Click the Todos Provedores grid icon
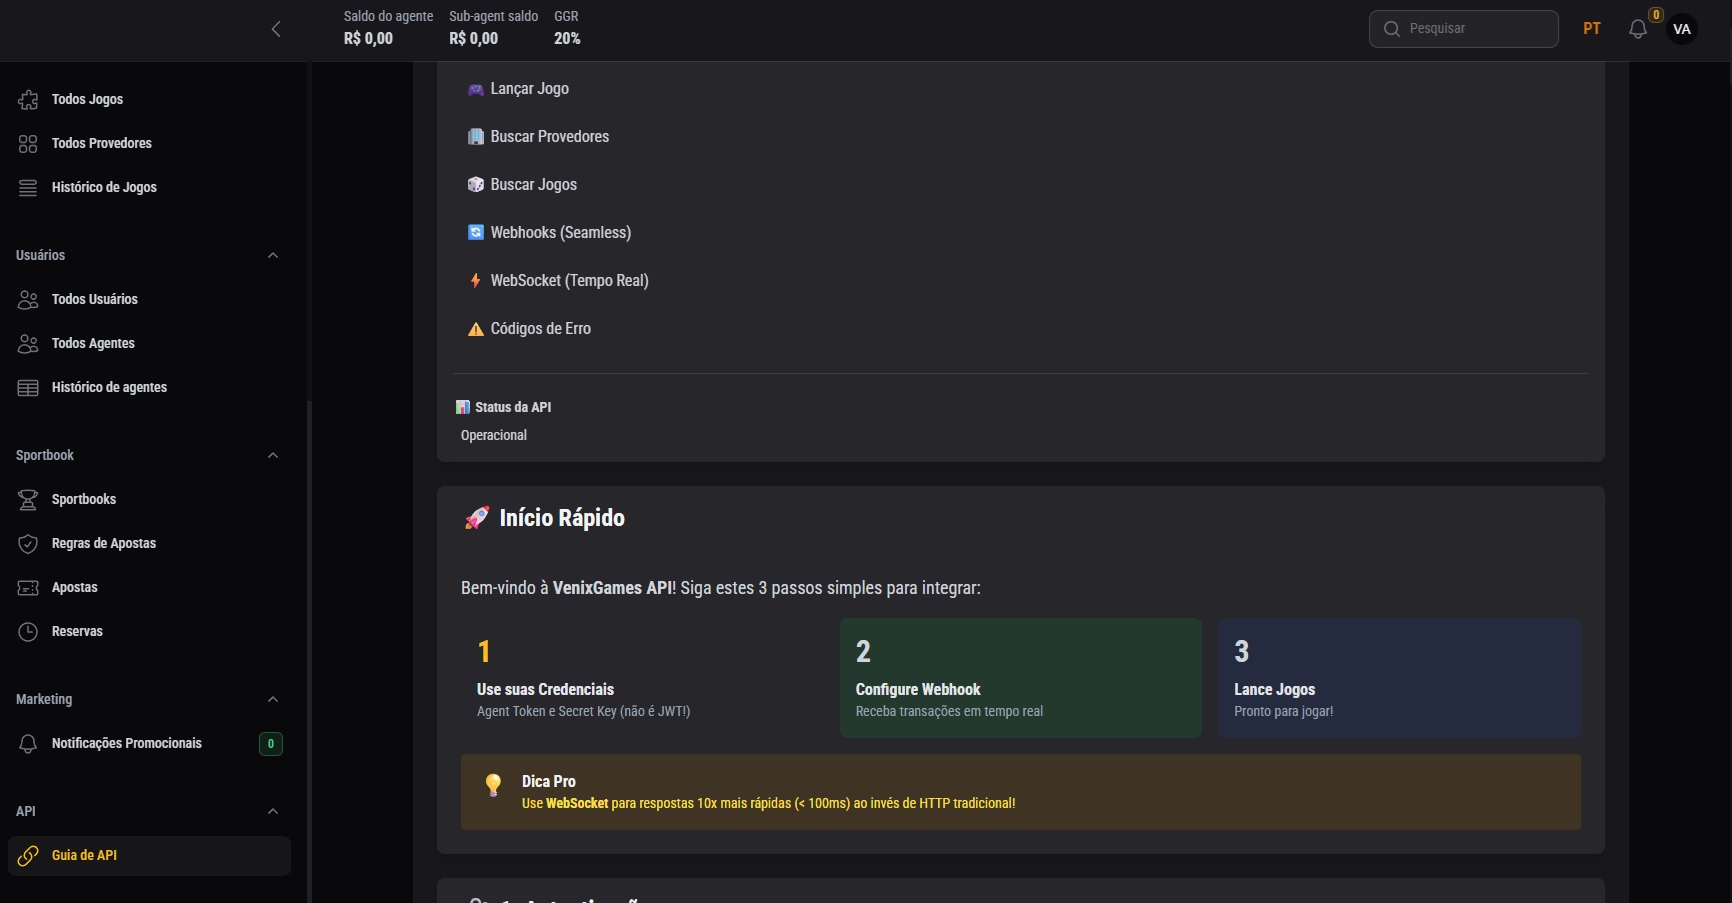 (x=28, y=144)
